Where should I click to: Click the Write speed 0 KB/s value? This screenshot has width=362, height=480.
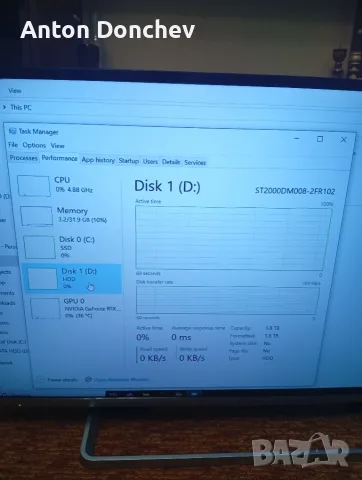coord(192,358)
